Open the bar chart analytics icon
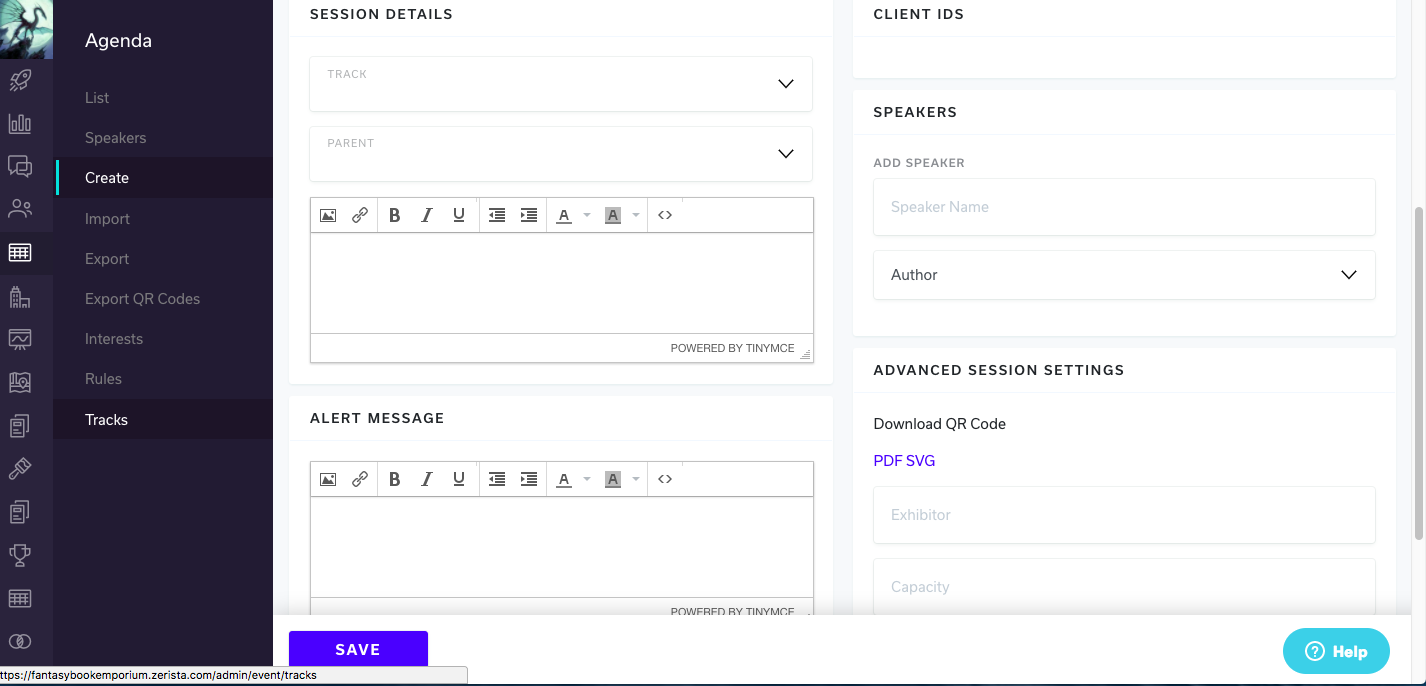 pyautogui.click(x=20, y=123)
